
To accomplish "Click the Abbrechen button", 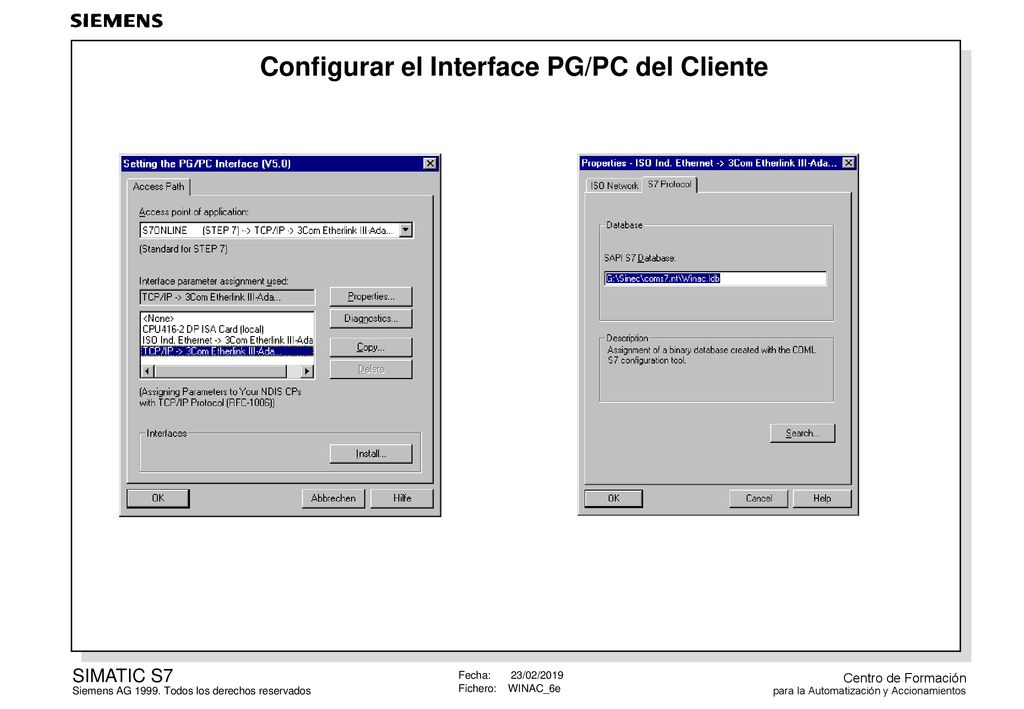I will 333,498.
